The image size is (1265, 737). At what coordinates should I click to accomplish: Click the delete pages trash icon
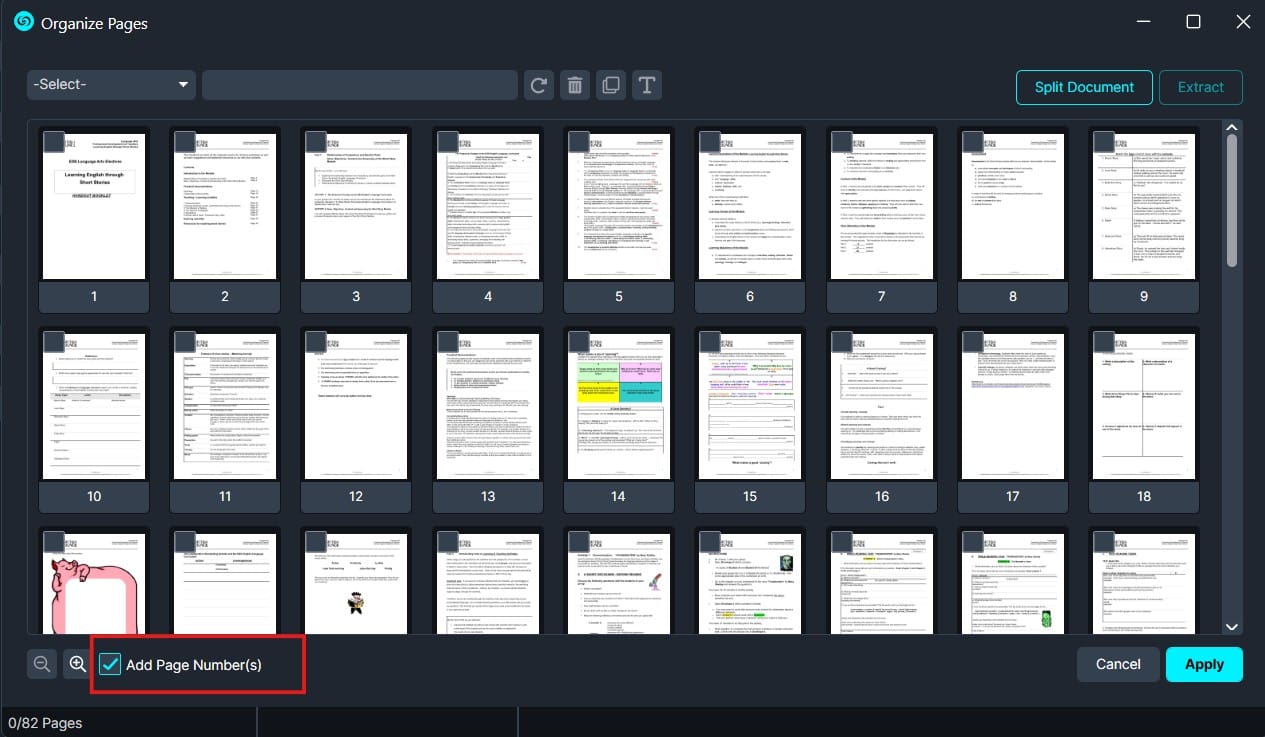tap(575, 85)
